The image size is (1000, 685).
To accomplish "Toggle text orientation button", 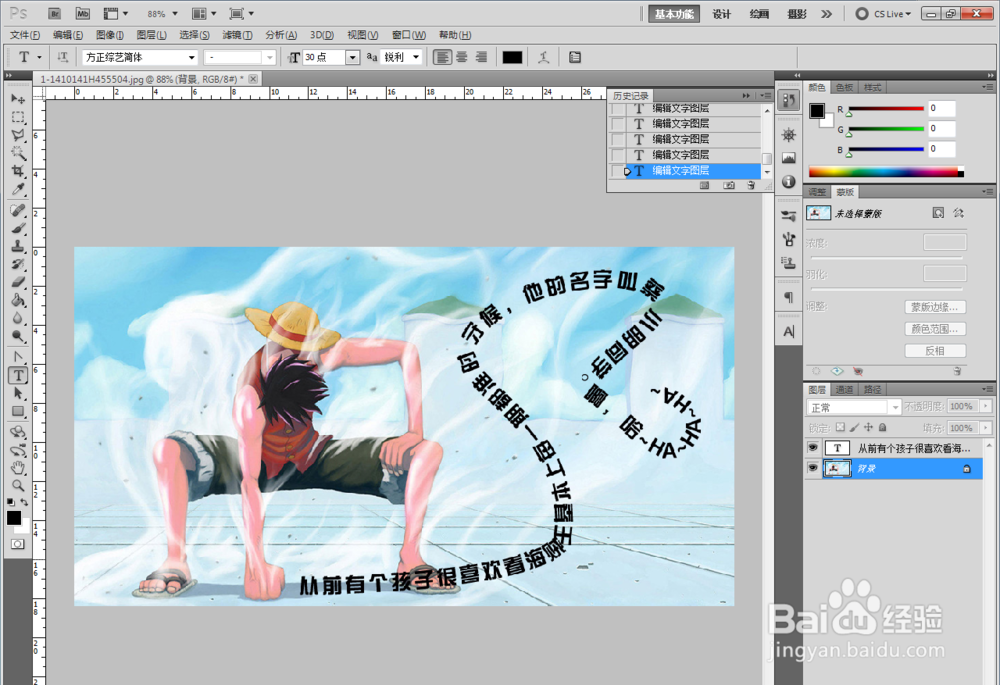I will coord(62,57).
